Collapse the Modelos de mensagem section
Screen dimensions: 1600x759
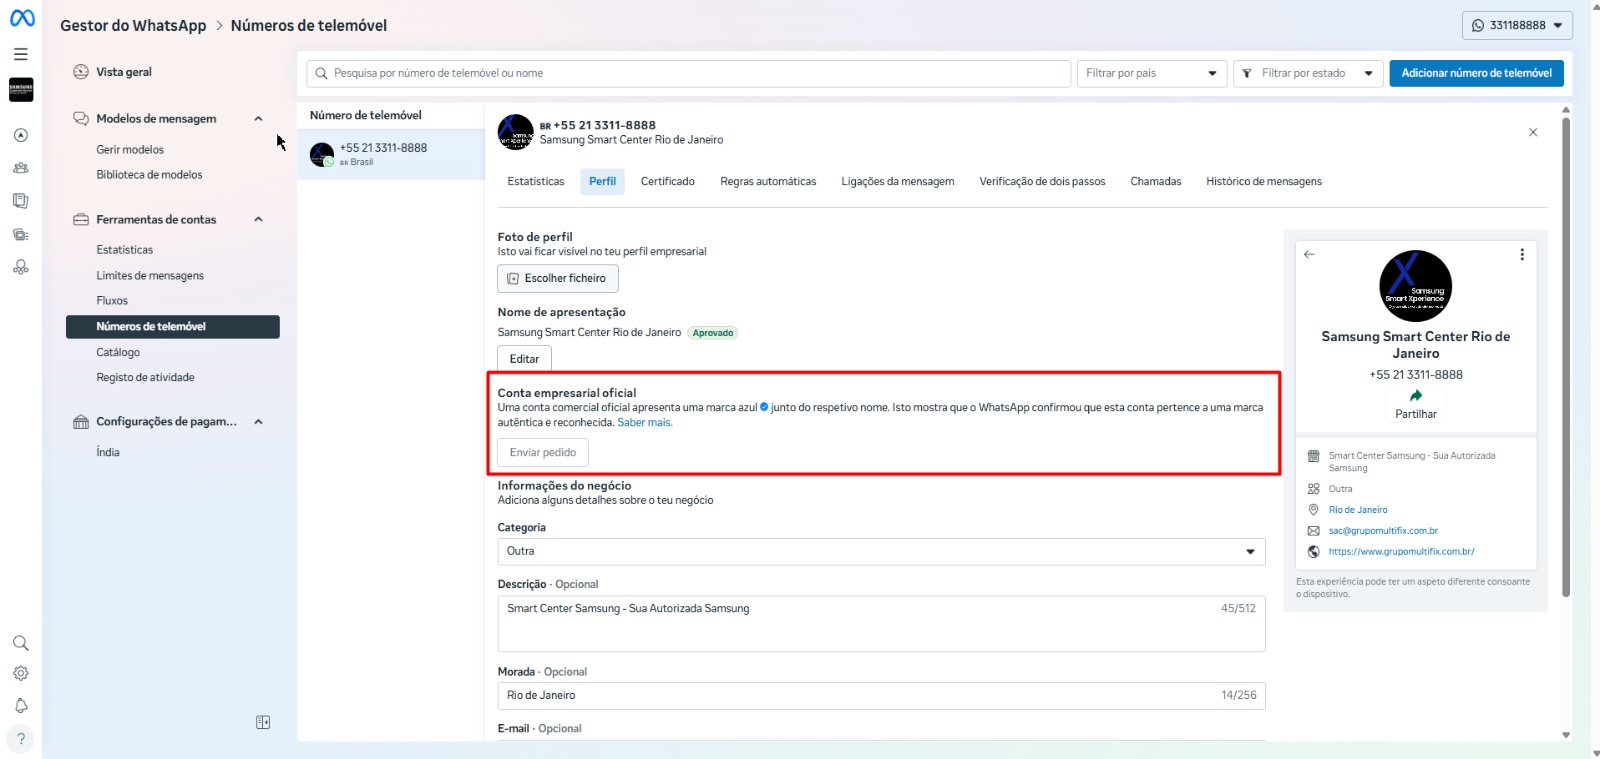(x=258, y=119)
